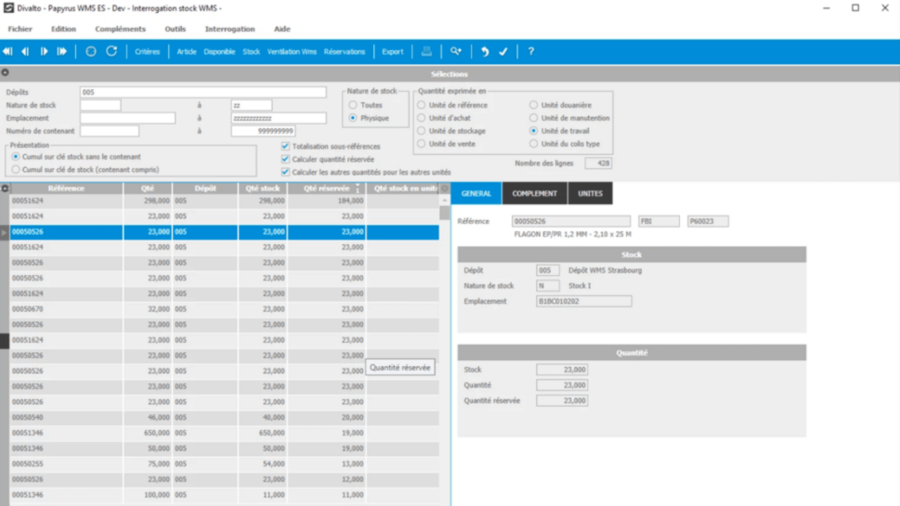Click the undo arrow icon
Screen dimensions: 900x506
[x=485, y=52]
